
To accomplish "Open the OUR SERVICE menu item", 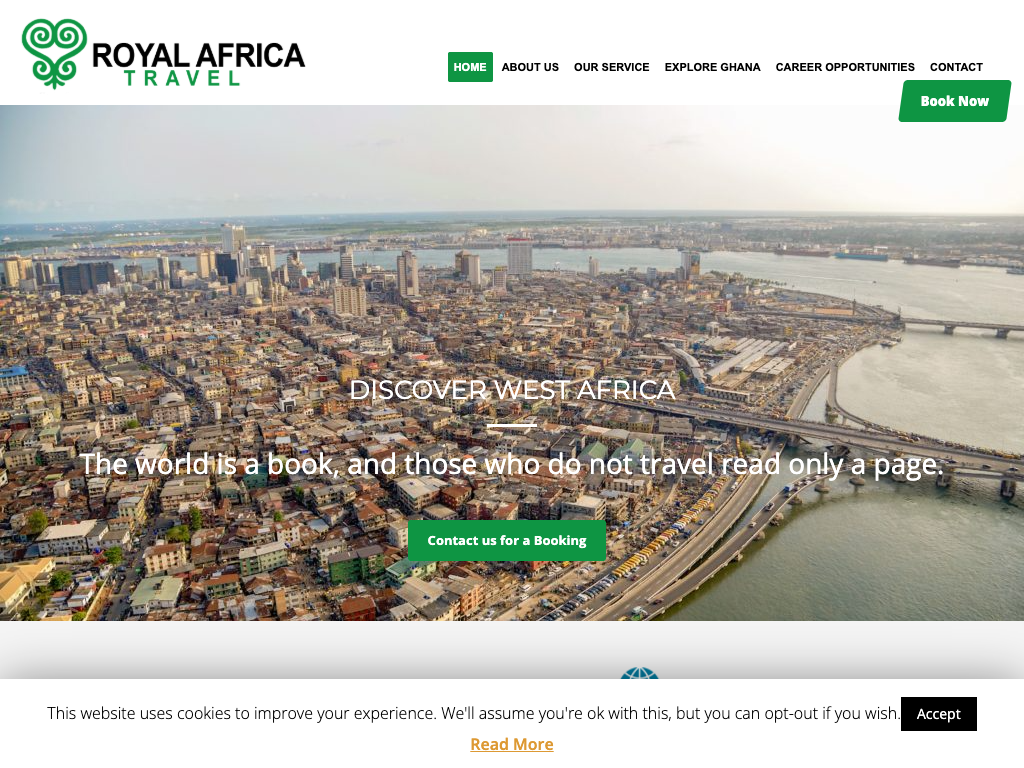I will click(612, 67).
